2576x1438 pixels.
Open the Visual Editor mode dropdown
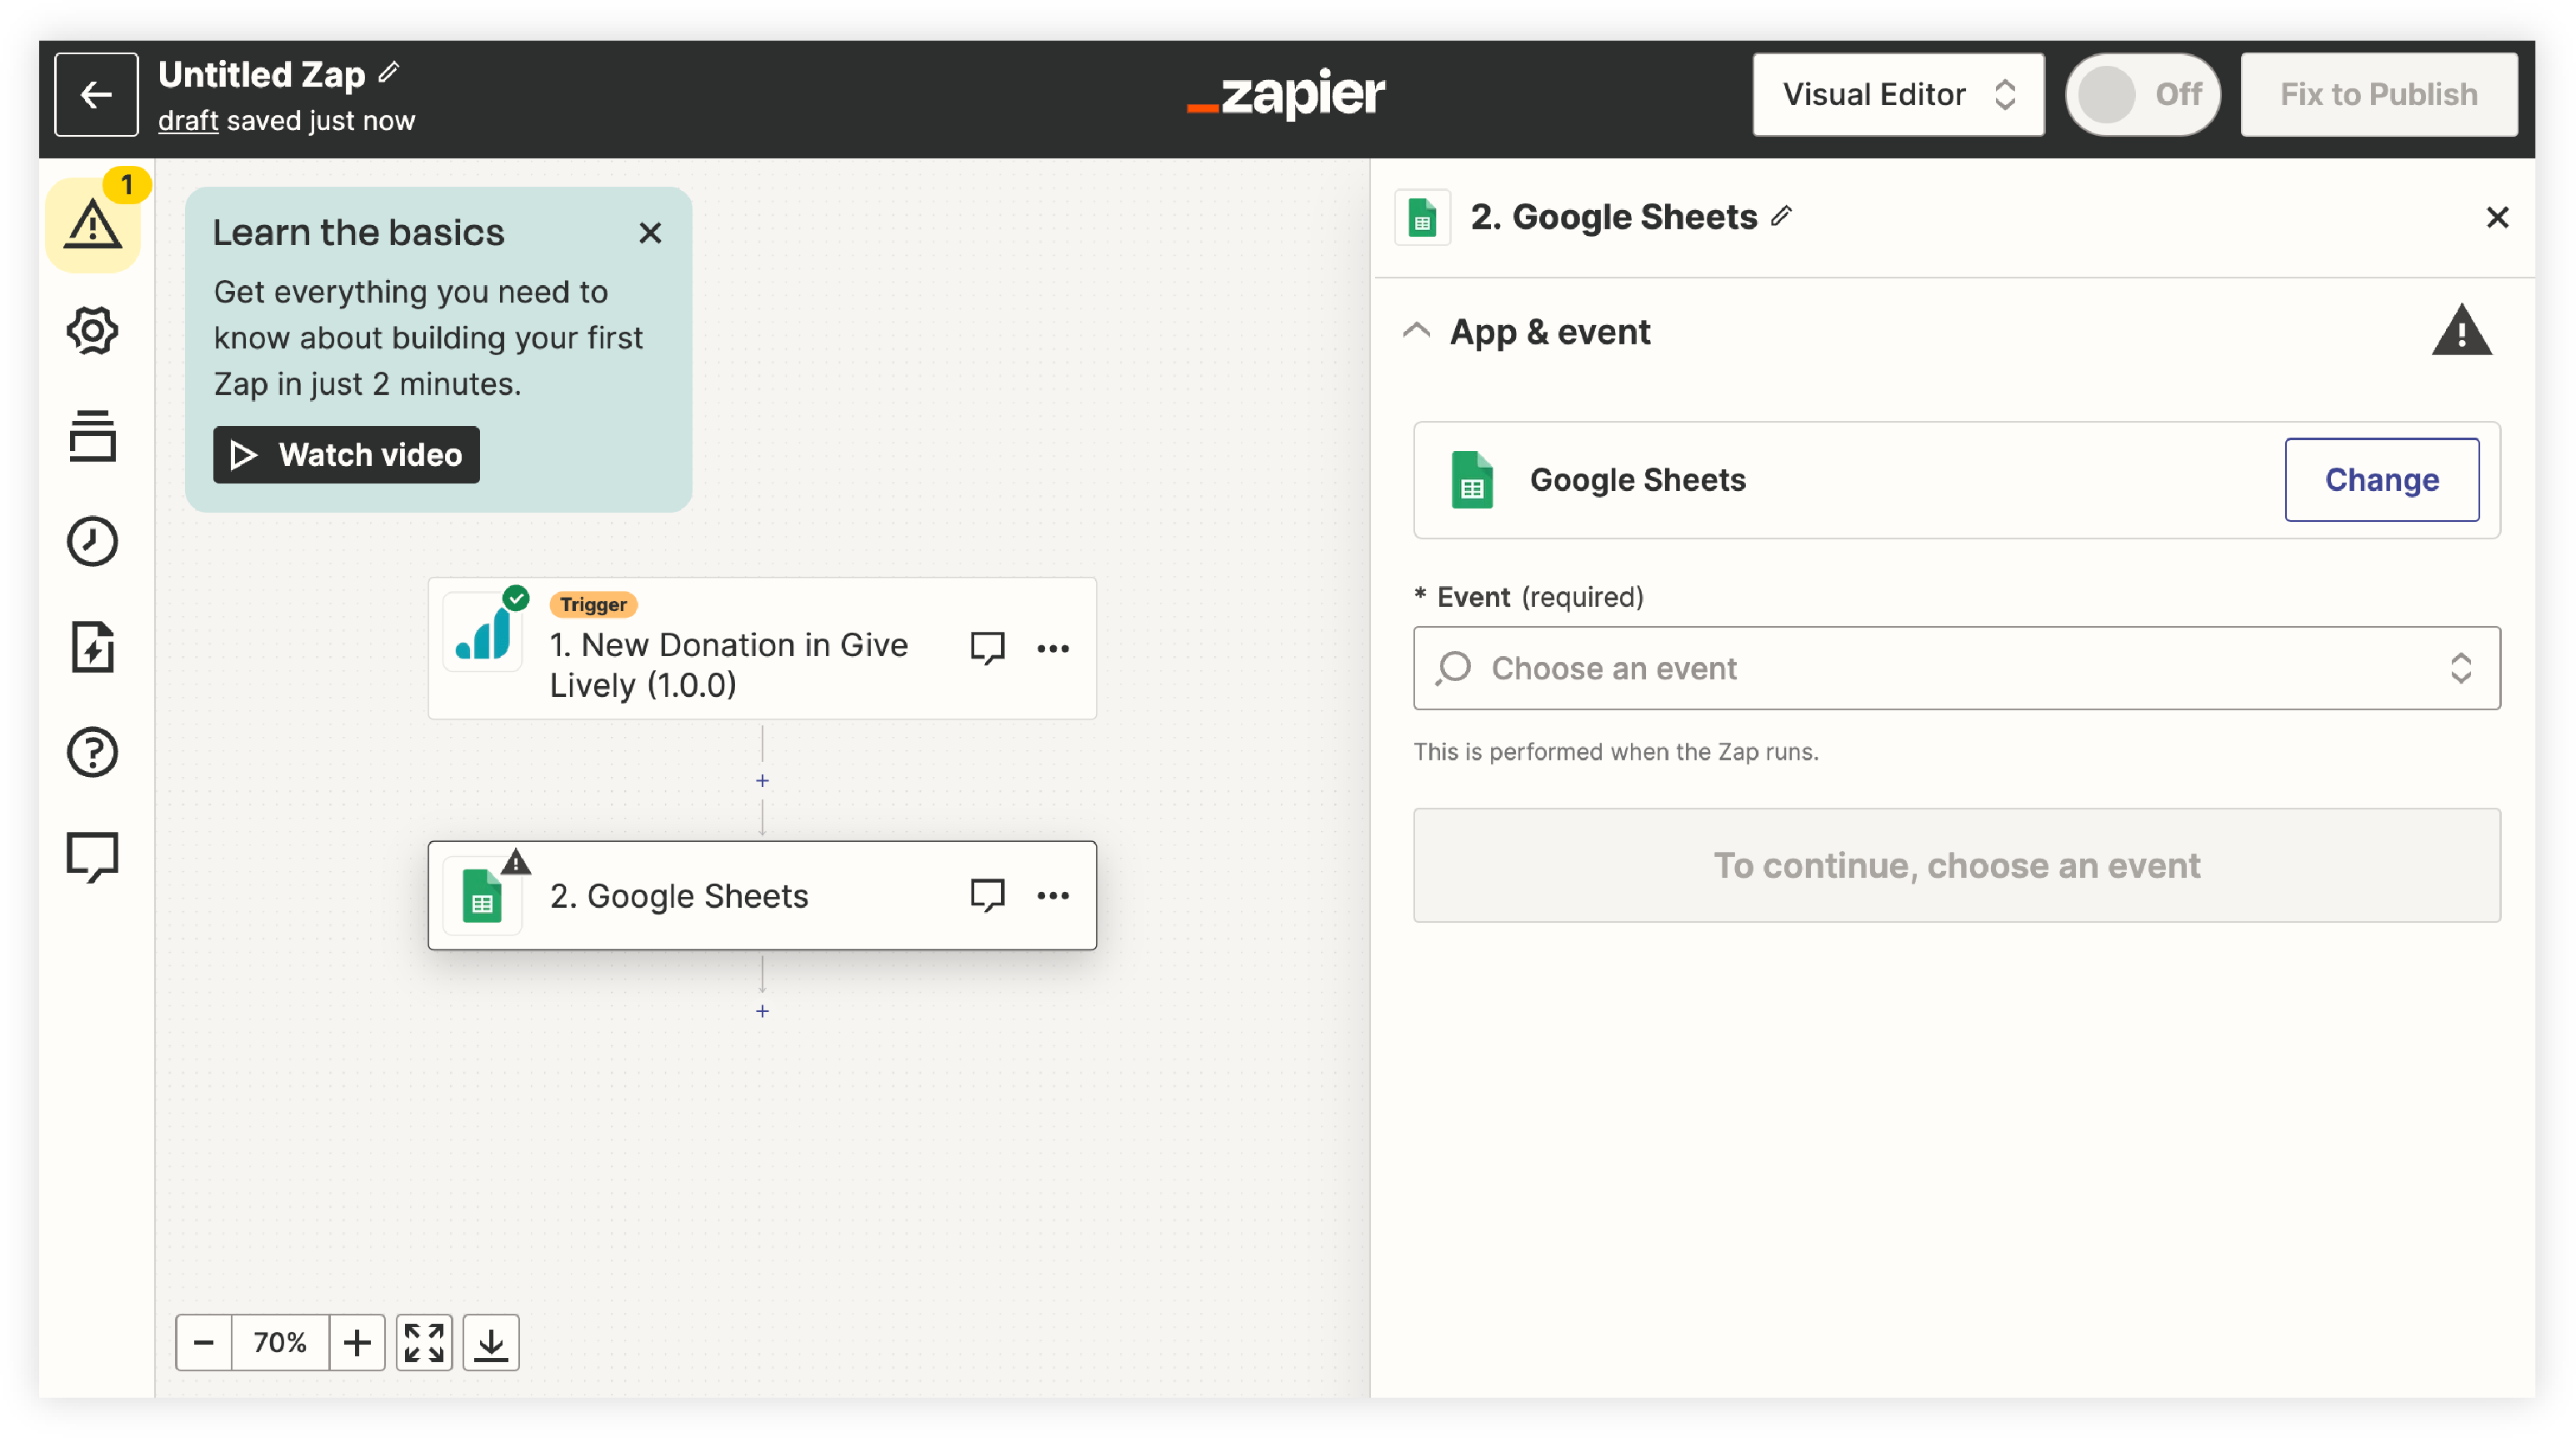pyautogui.click(x=1898, y=94)
